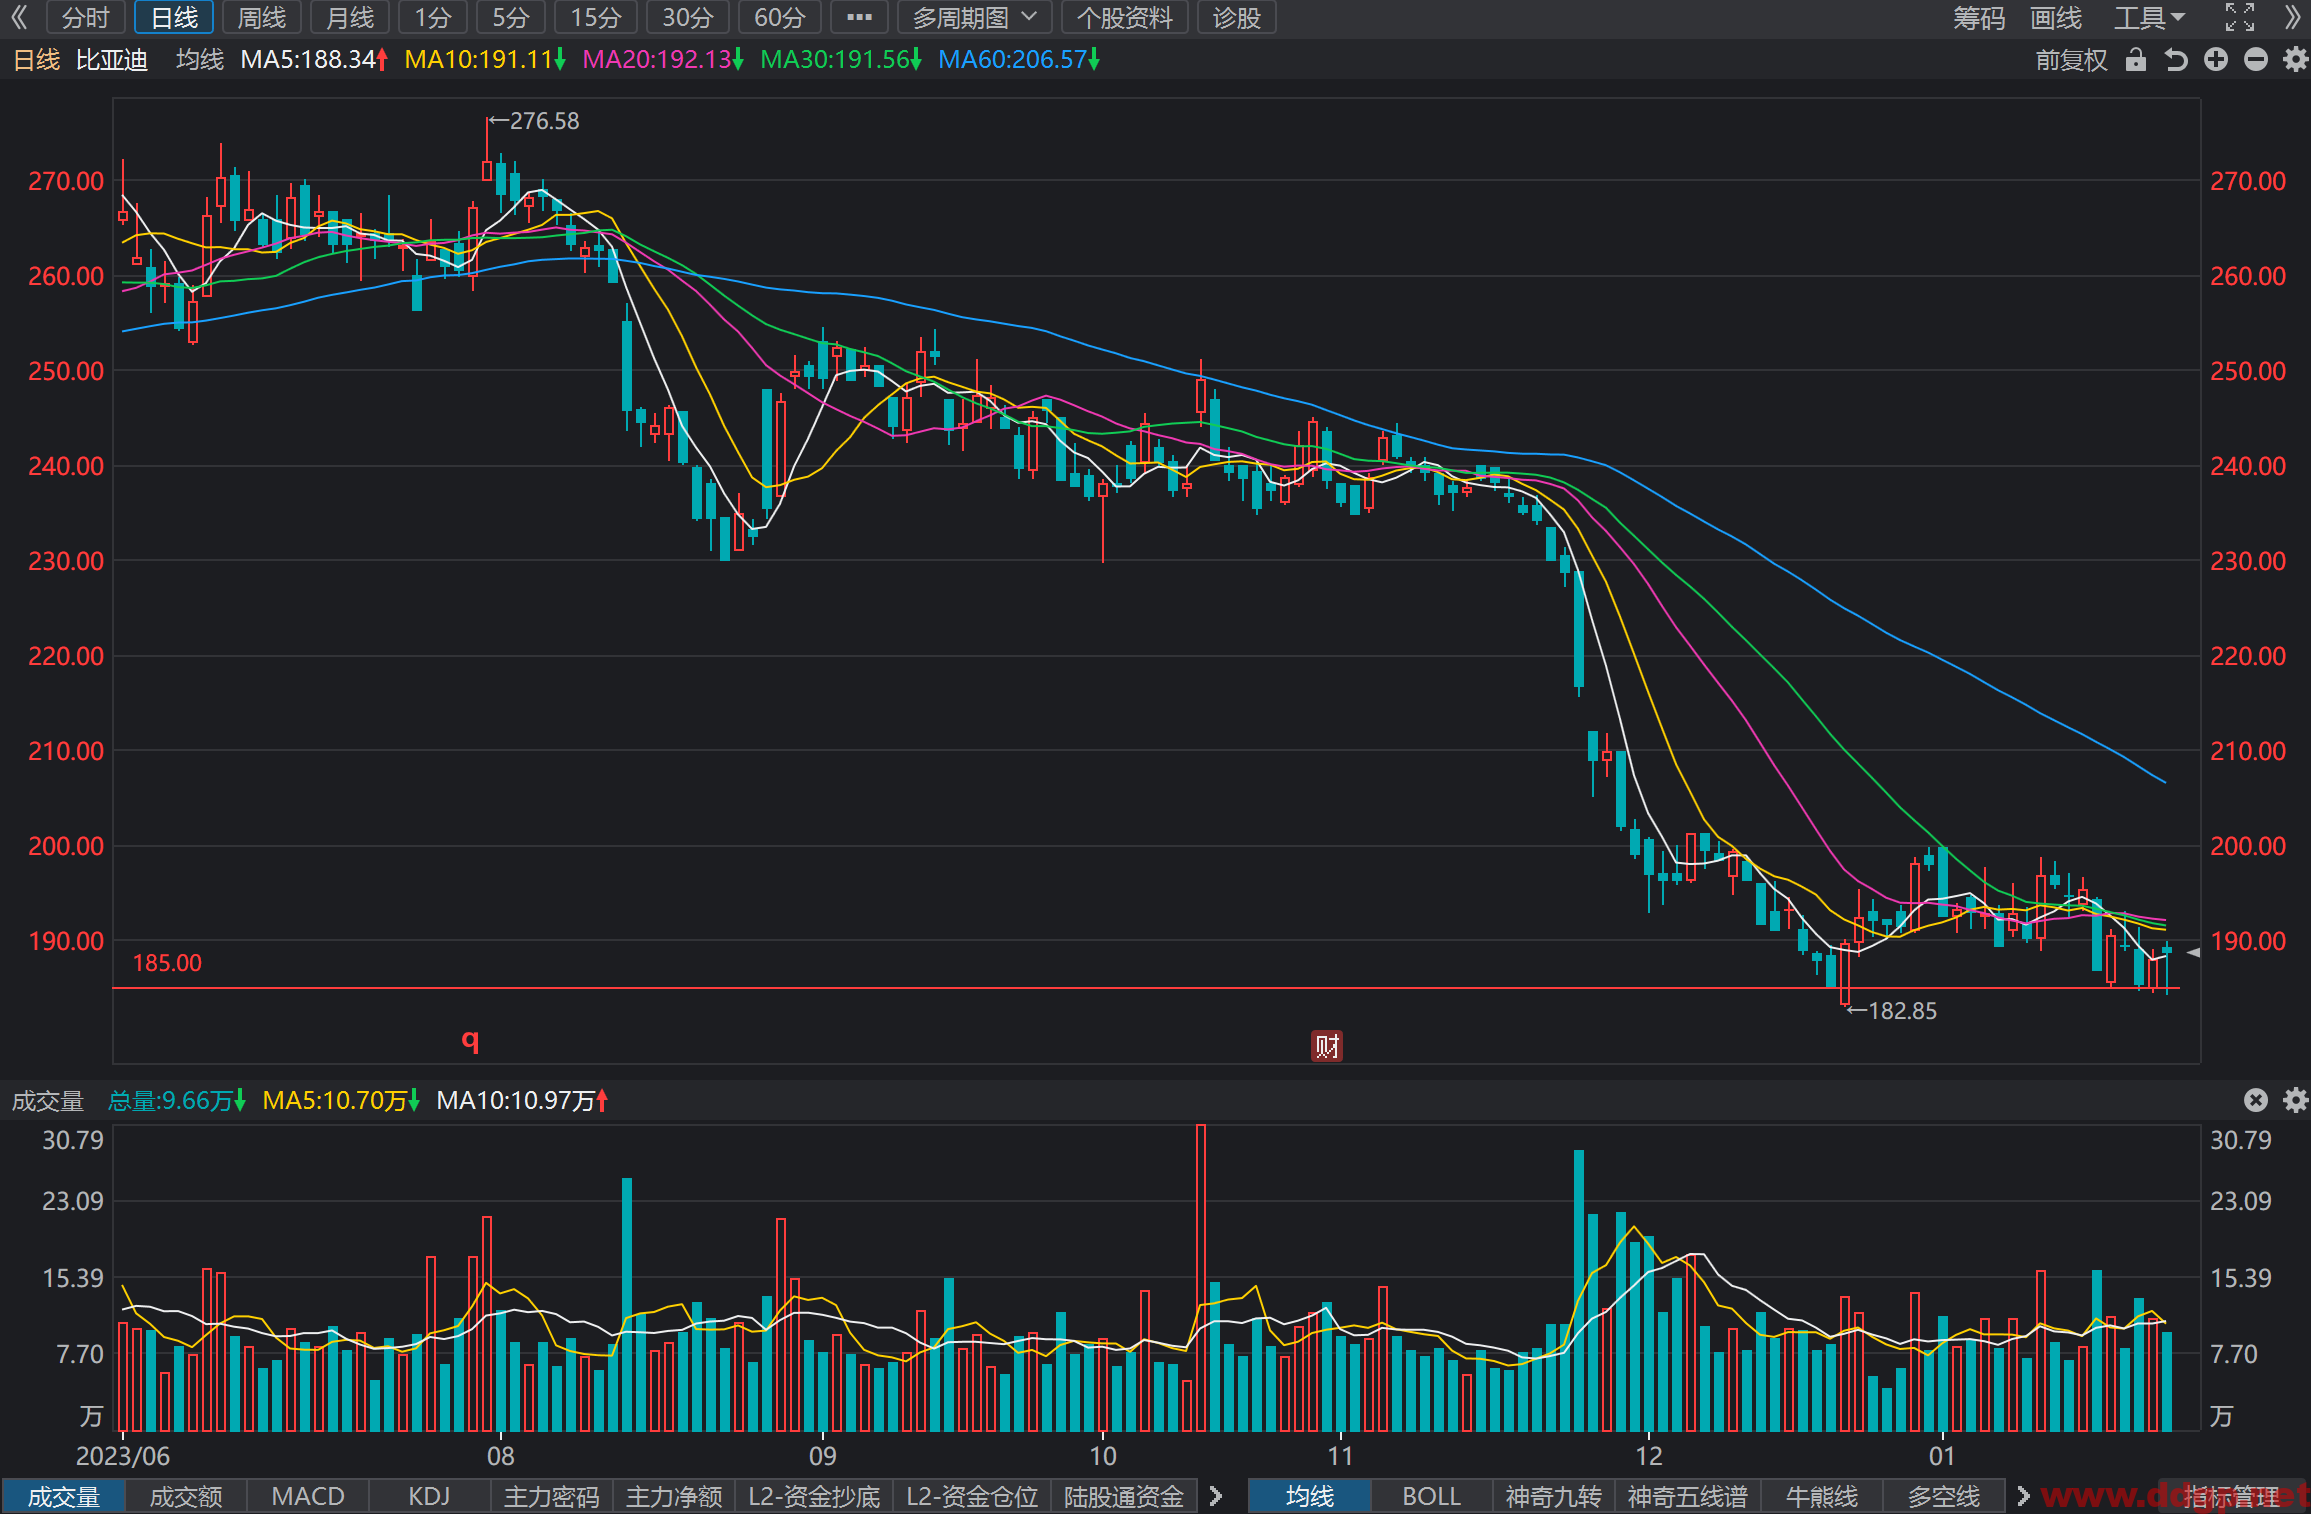Open the 工具 tools dropdown
Screen dimensions: 2311x1514
click(2149, 17)
